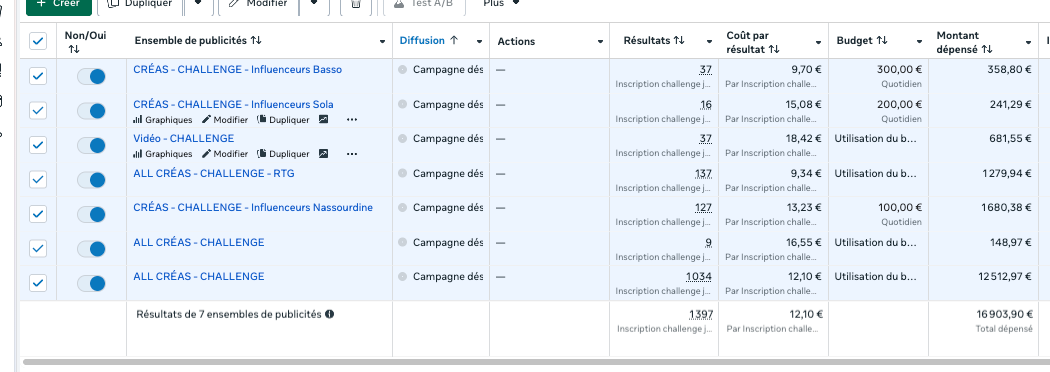The image size is (1050, 372).
Task: Open the Plus menu
Action: coord(501,4)
